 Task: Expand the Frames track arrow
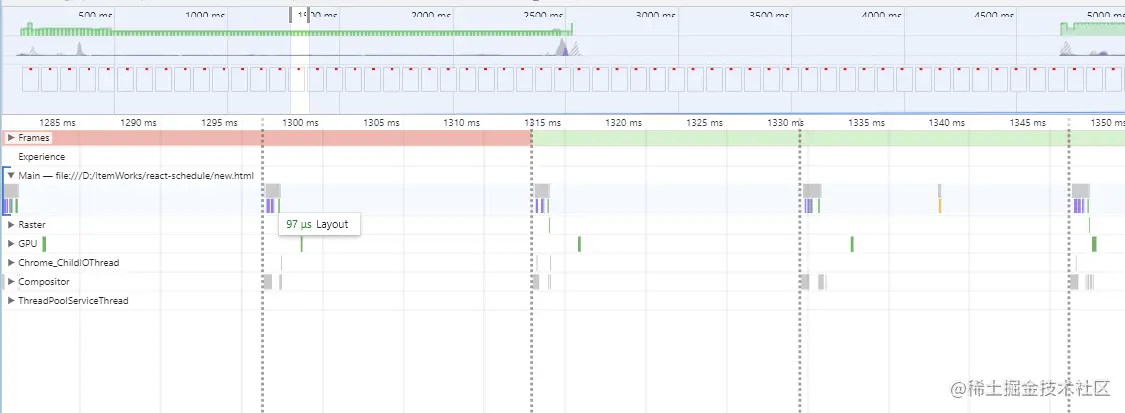tap(11, 137)
